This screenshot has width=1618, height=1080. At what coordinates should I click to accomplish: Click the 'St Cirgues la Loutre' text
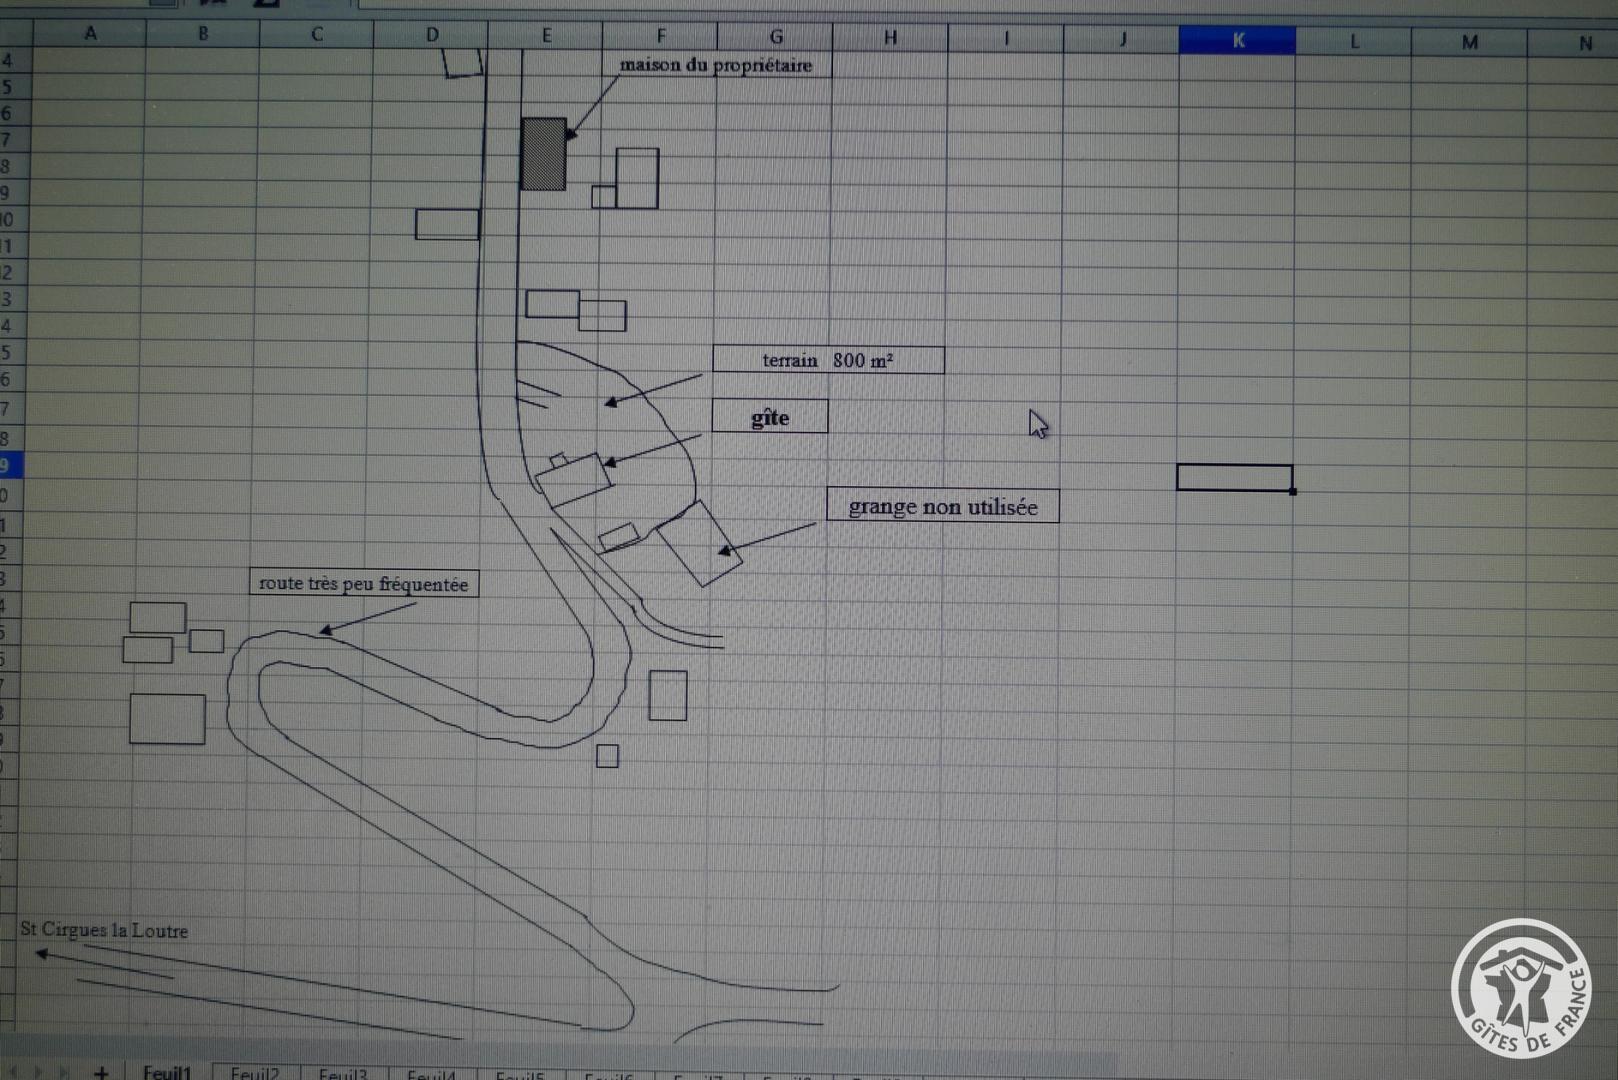[x=104, y=930]
